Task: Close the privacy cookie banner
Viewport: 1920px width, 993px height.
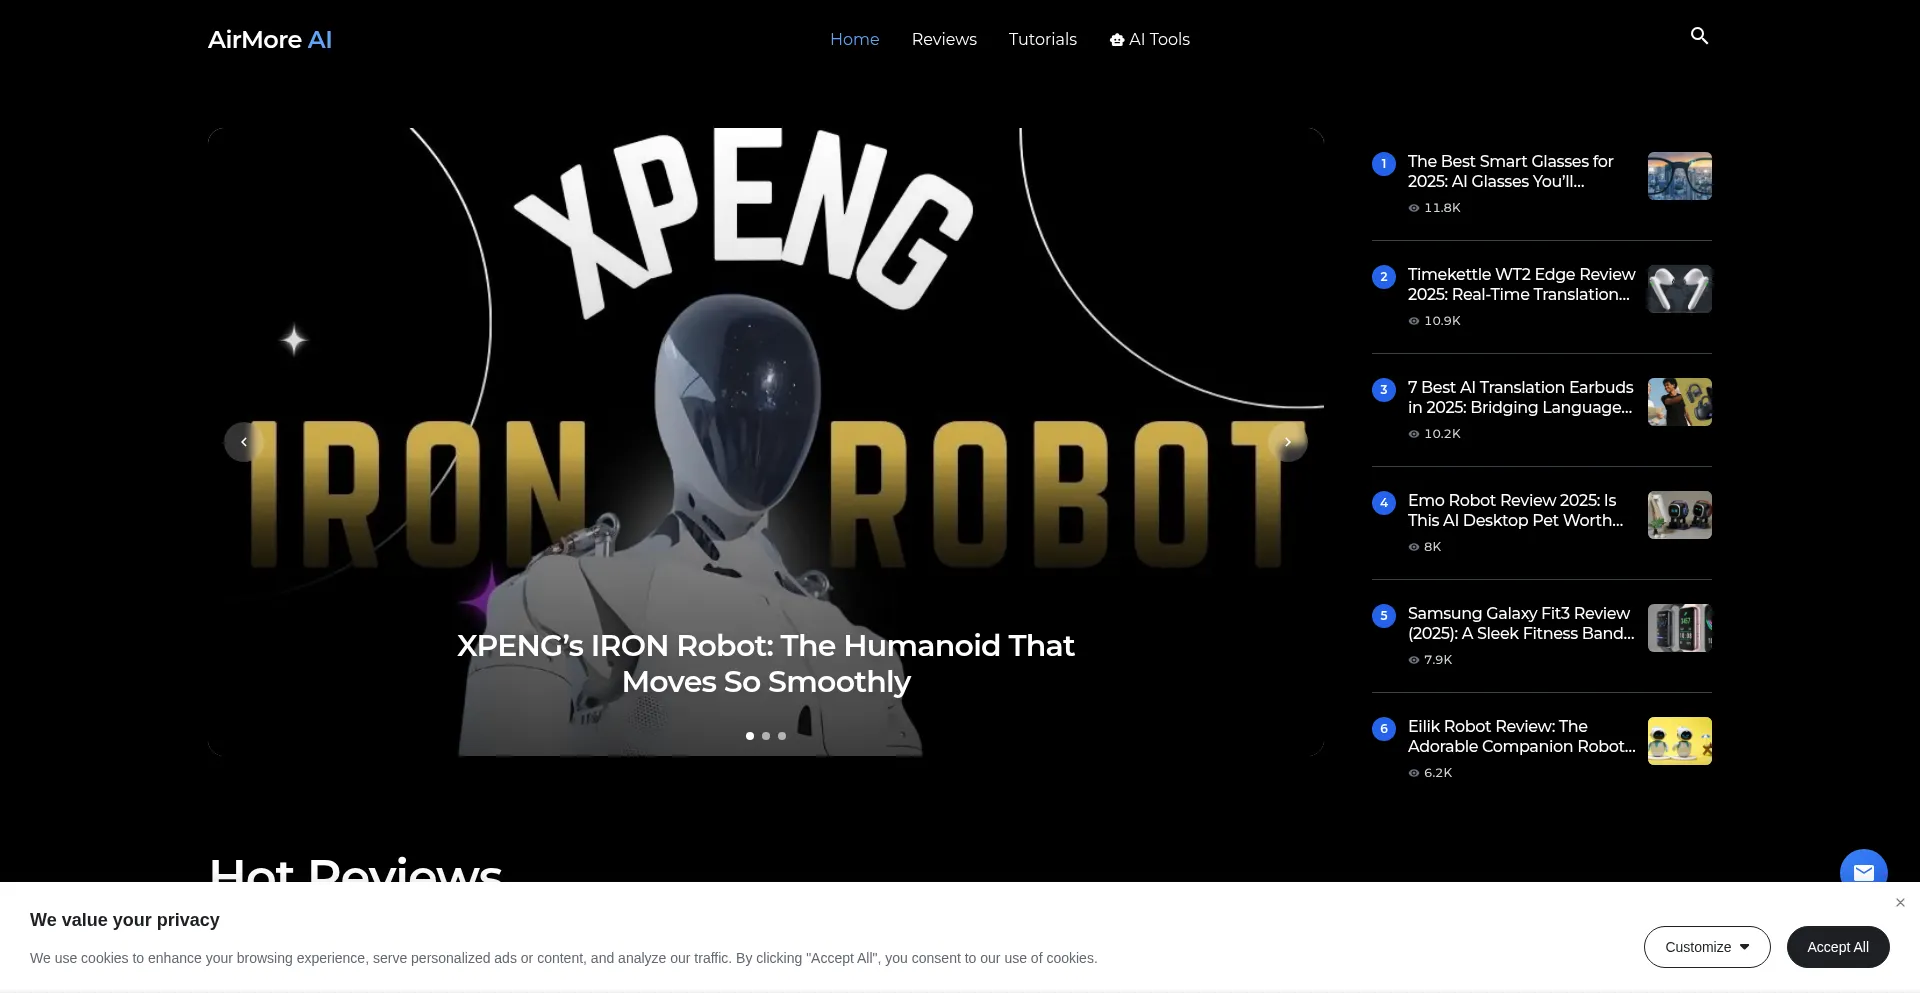Action: 1900,903
